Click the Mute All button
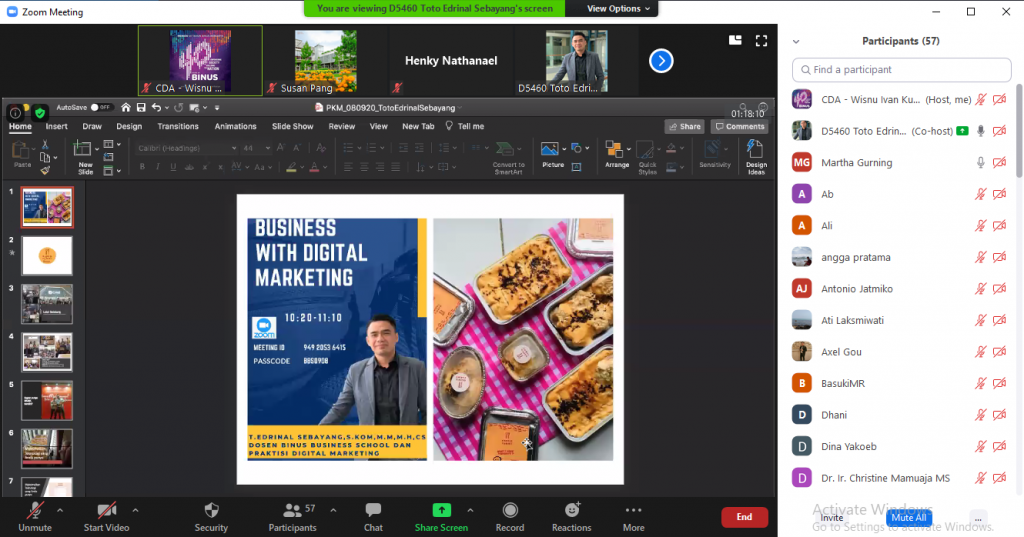Image resolution: width=1024 pixels, height=537 pixels. pos(908,518)
